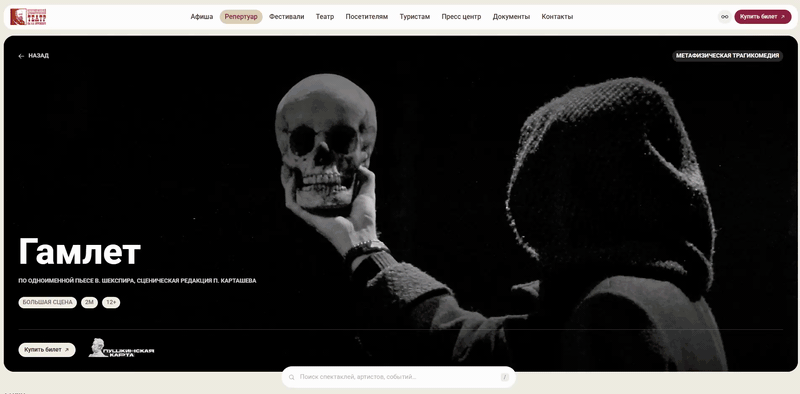Open Пресс центр page
This screenshot has width=800, height=394.
point(461,17)
